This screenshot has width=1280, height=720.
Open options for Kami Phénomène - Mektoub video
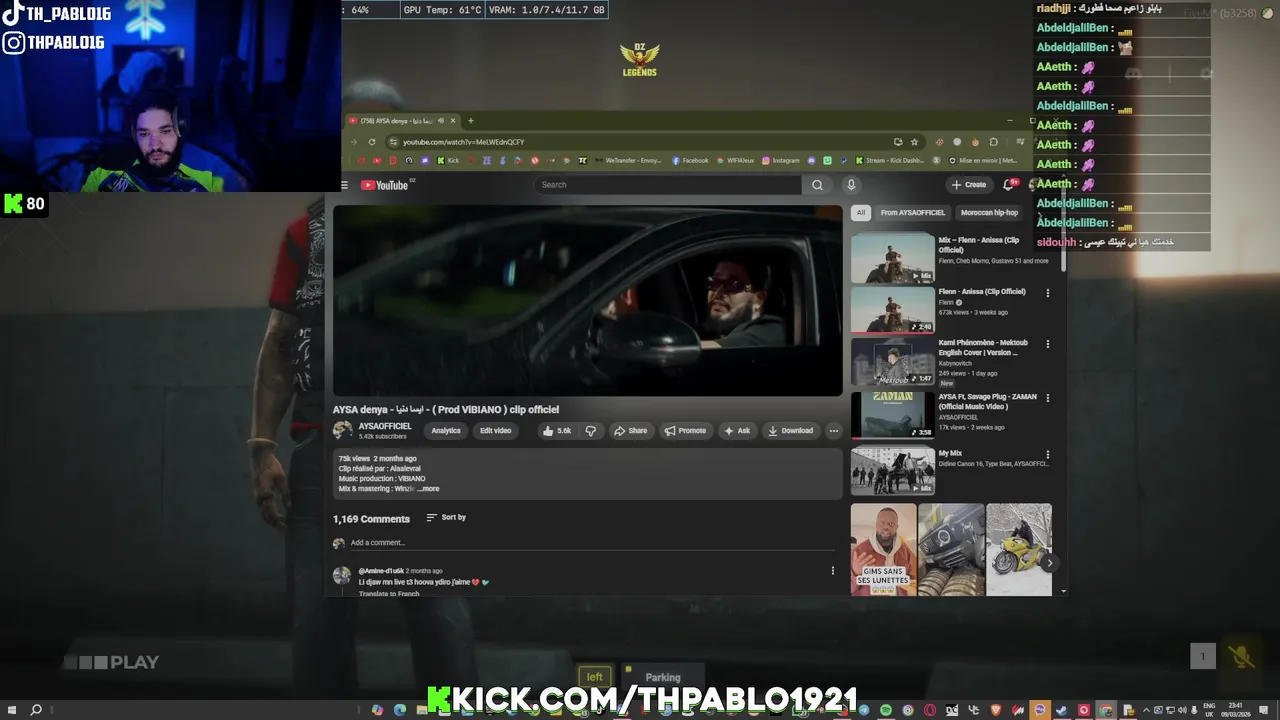coord(1047,344)
